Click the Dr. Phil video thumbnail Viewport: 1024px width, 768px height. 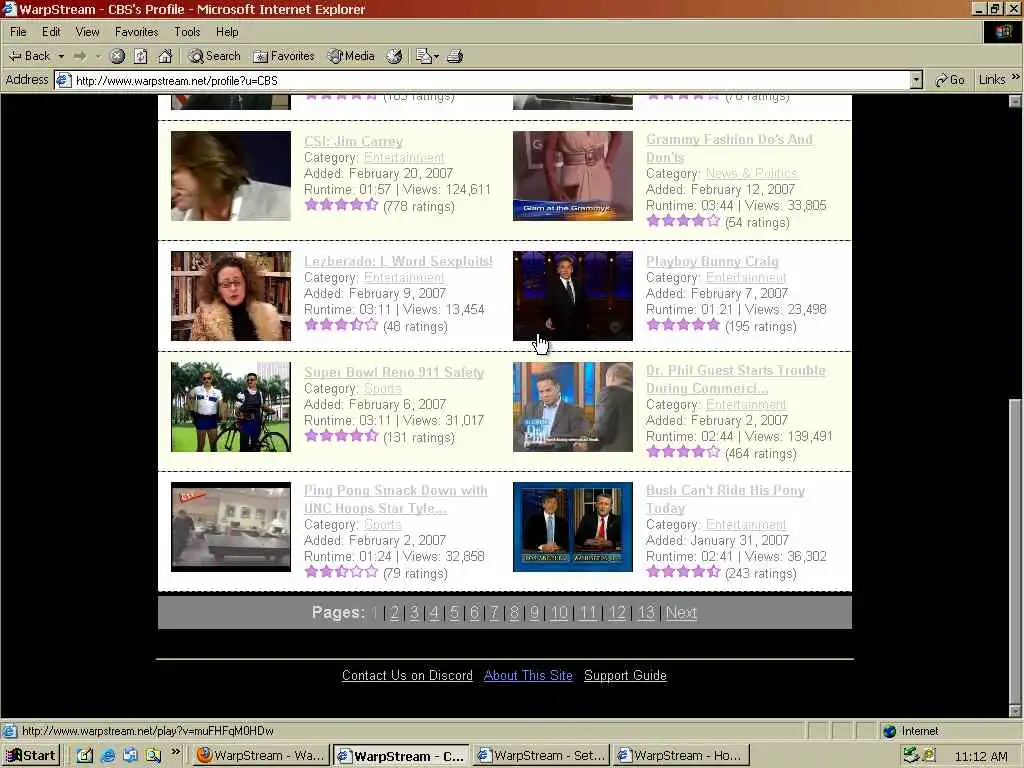573,407
